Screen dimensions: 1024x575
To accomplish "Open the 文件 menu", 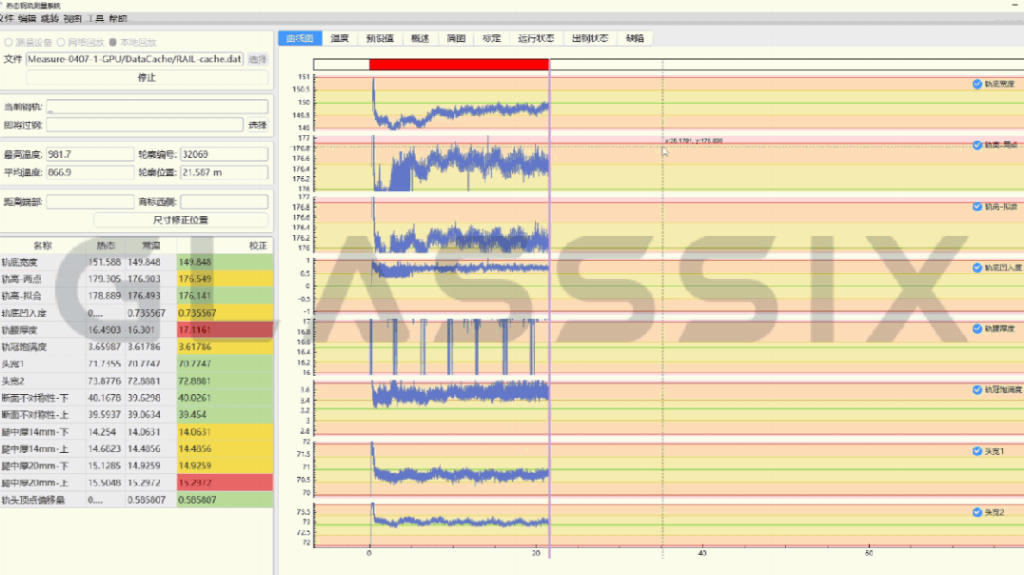I will click(x=6, y=19).
